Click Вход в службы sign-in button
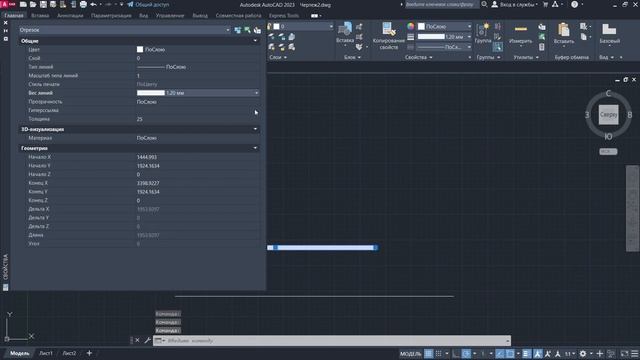Screen dimensions: 640x360 point(515,4)
